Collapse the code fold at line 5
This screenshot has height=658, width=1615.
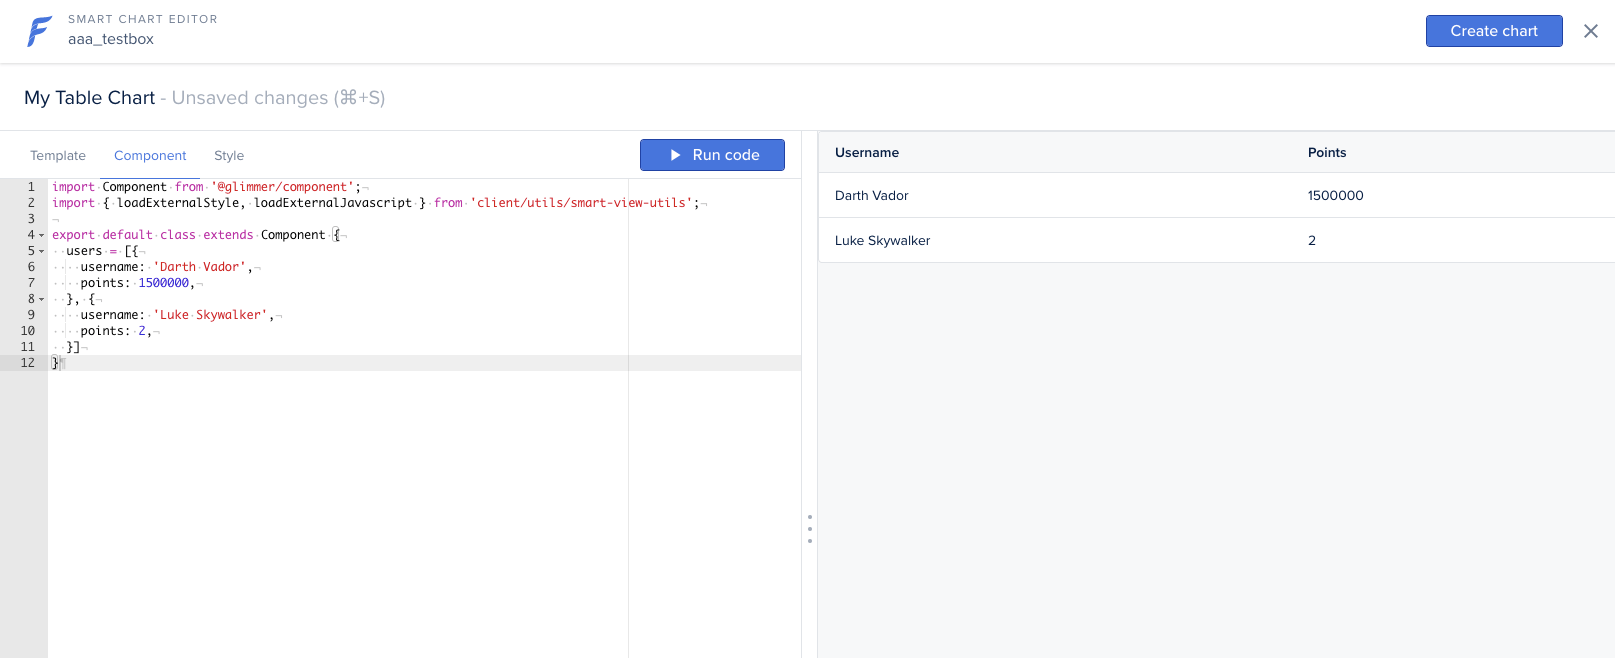click(x=41, y=251)
